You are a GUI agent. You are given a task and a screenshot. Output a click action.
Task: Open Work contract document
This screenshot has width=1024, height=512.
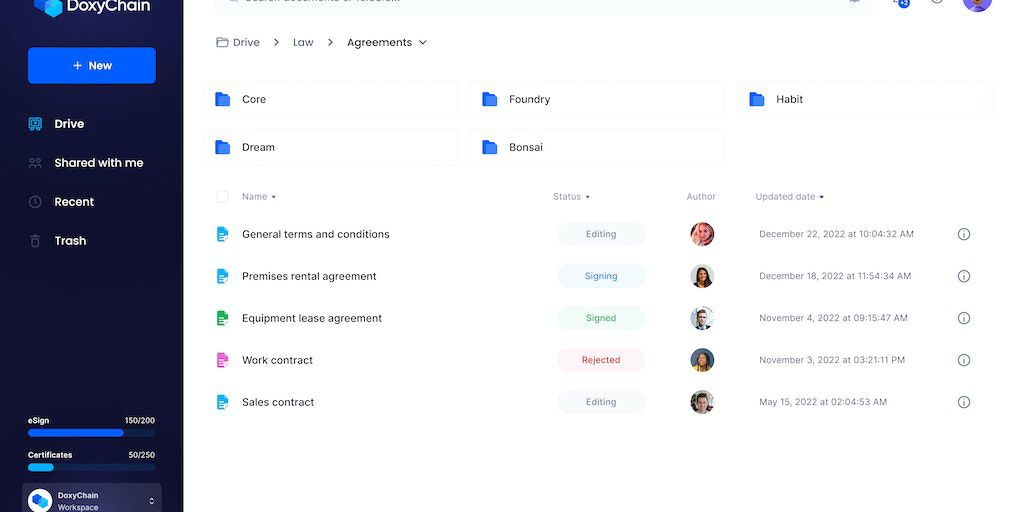pyautogui.click(x=277, y=360)
